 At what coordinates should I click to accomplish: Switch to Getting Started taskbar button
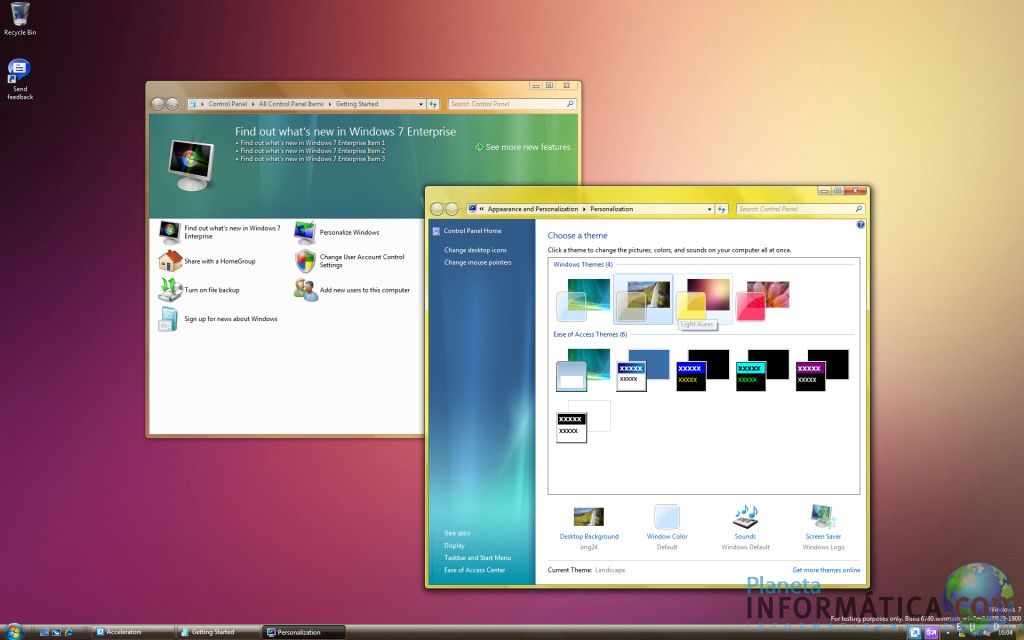[x=218, y=632]
